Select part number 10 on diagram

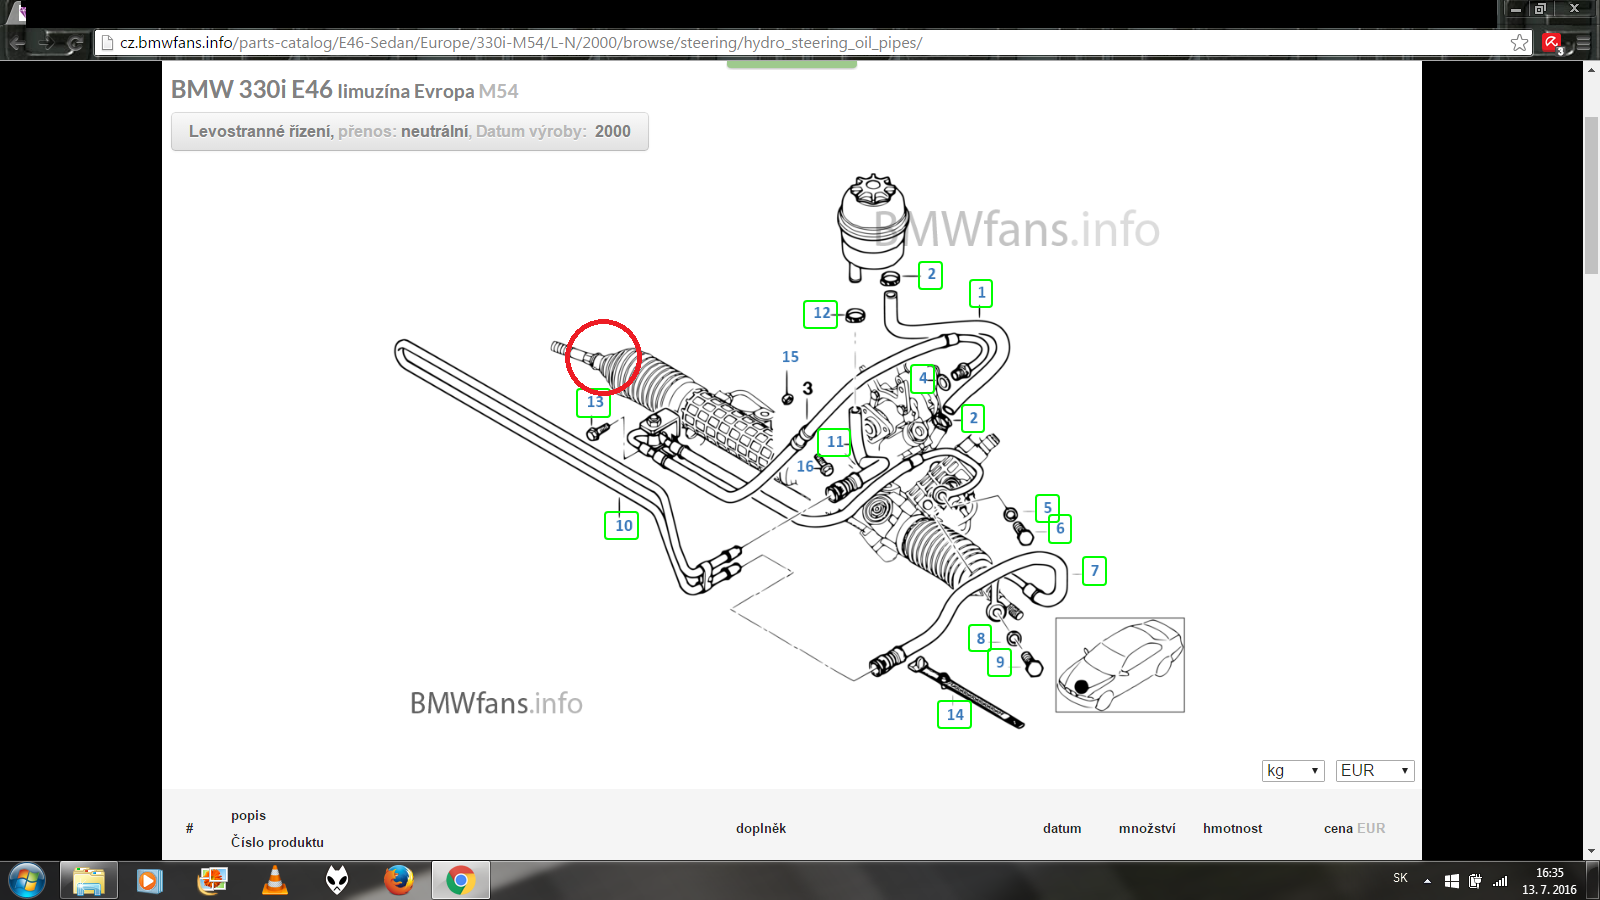click(x=622, y=525)
